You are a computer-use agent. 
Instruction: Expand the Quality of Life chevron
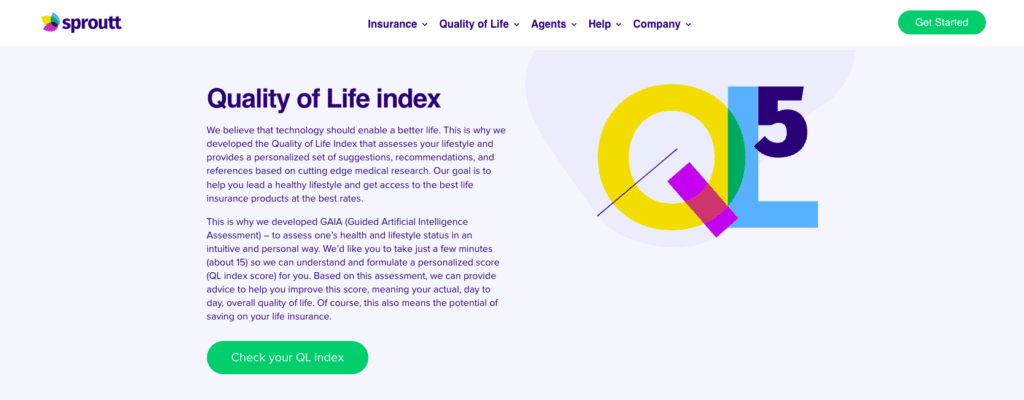tap(517, 24)
